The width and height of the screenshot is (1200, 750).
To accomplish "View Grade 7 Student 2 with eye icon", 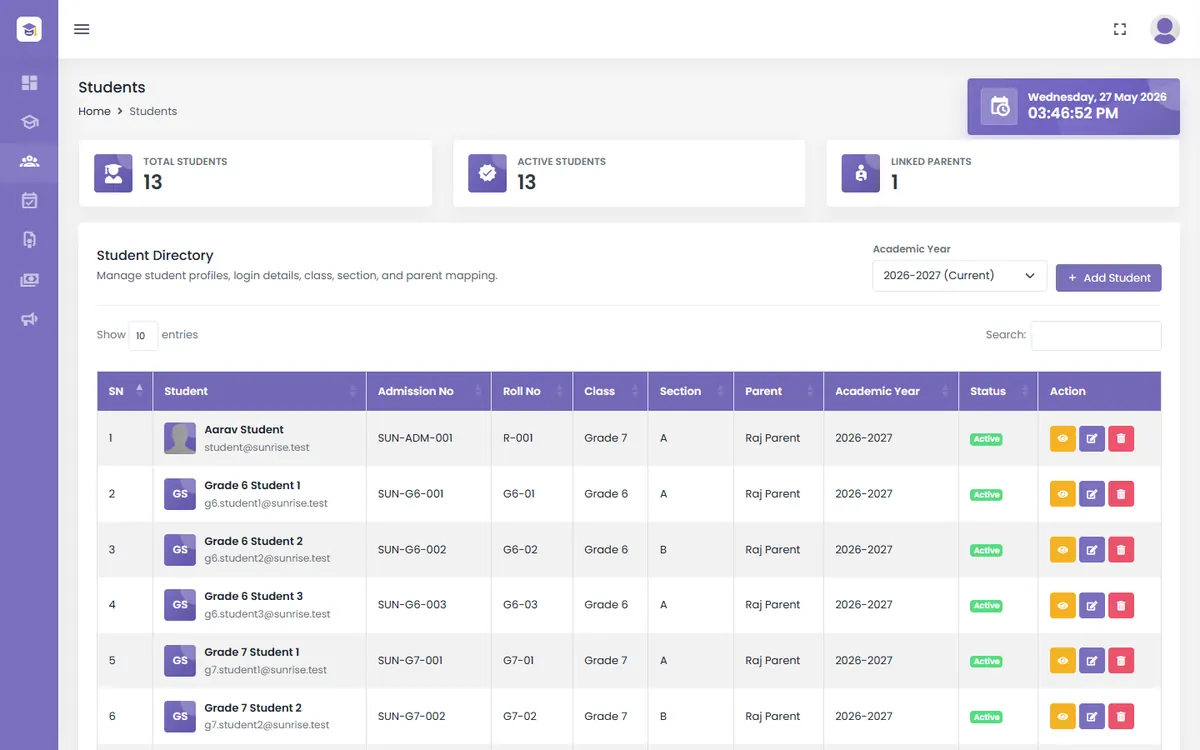I will pos(1063,716).
